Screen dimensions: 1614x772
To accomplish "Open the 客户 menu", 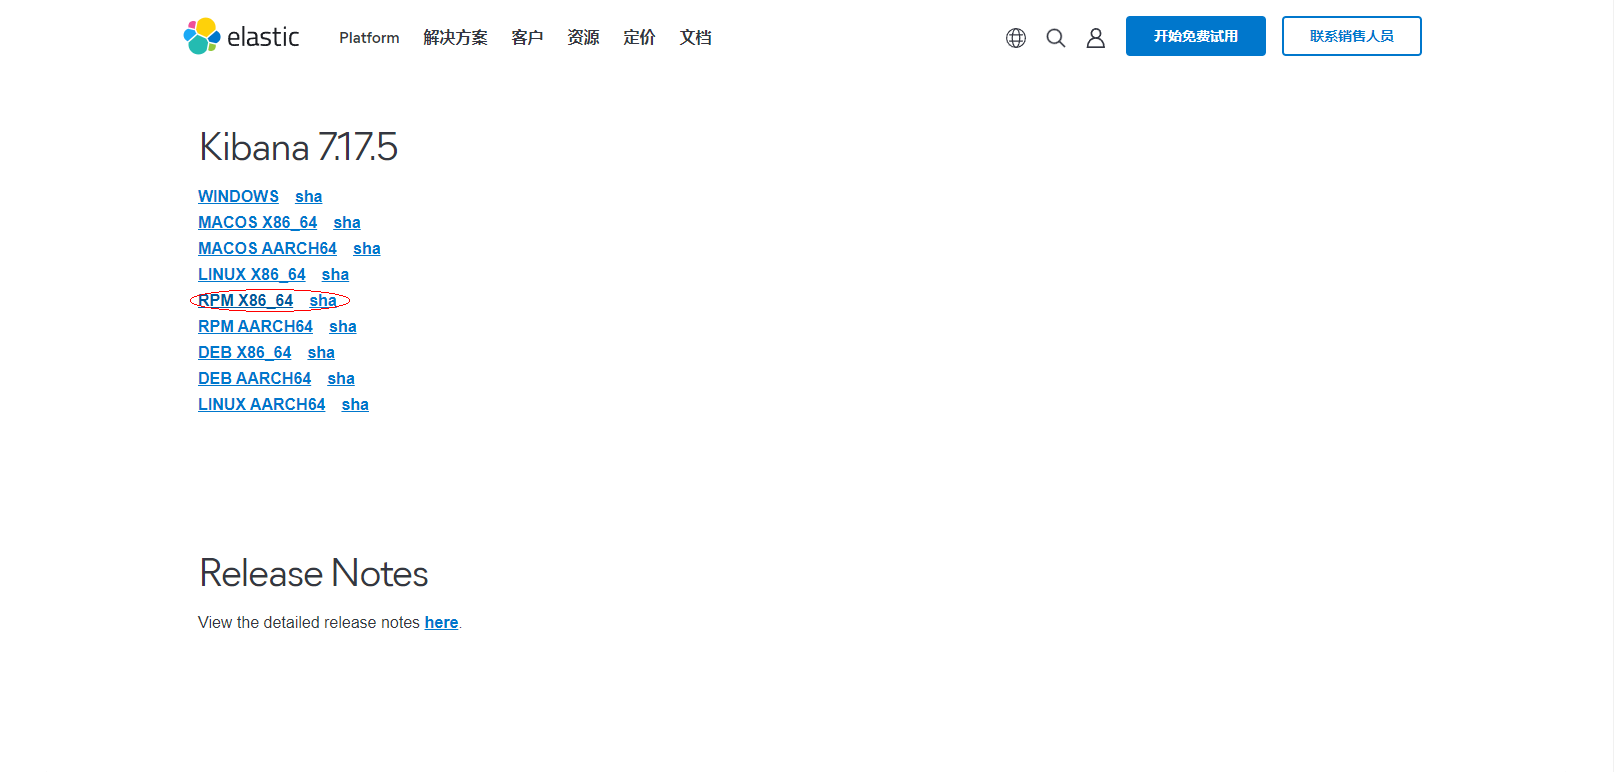I will [x=527, y=38].
